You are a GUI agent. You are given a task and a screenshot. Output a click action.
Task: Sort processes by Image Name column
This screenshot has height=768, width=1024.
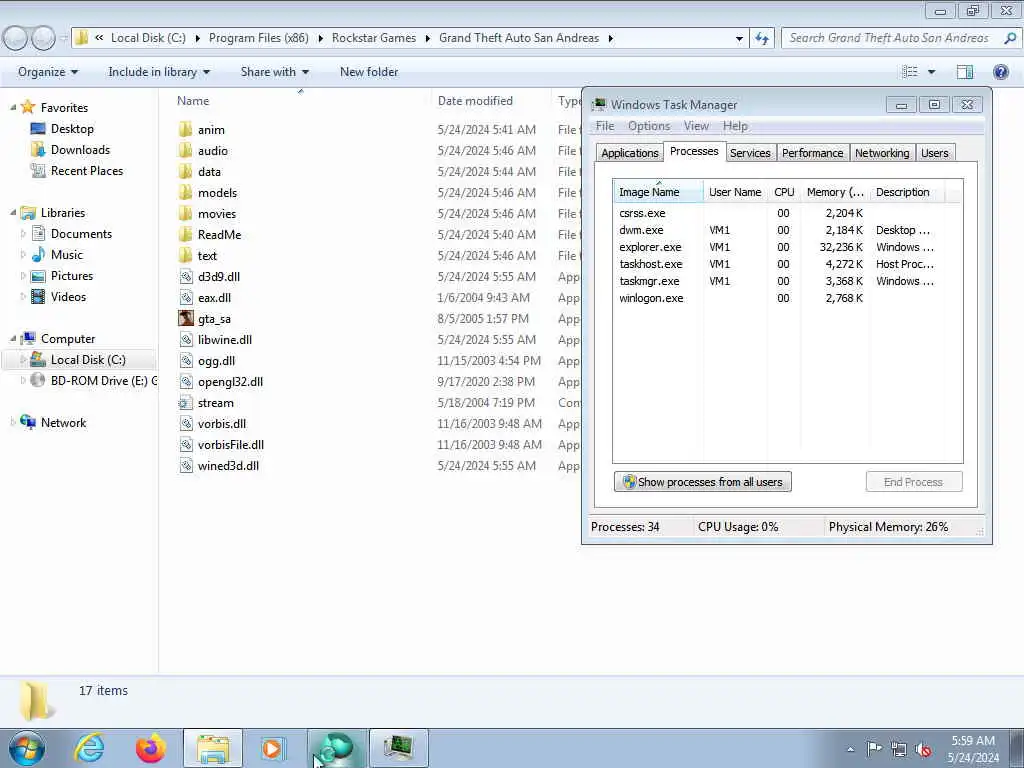coord(658,192)
